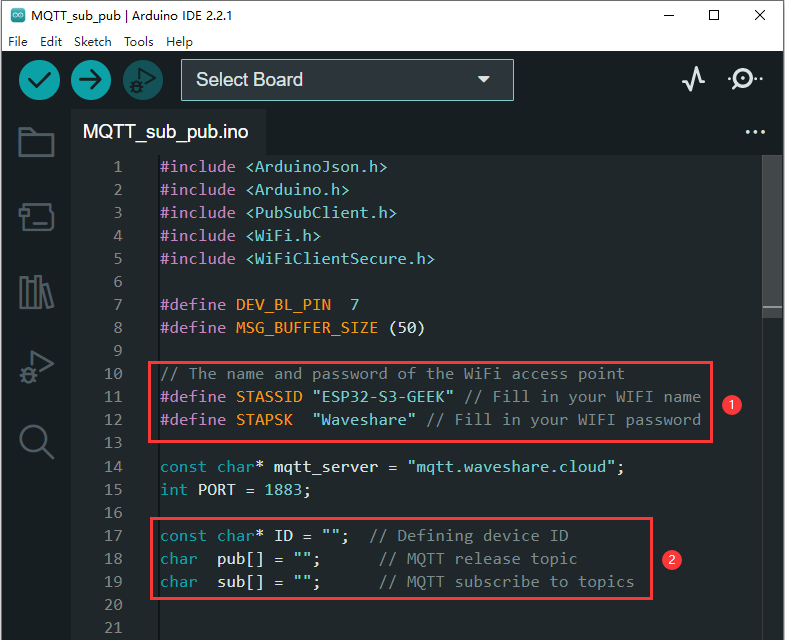Open the Serial Plotter
Screen dimensions: 785x640
[x=693, y=80]
